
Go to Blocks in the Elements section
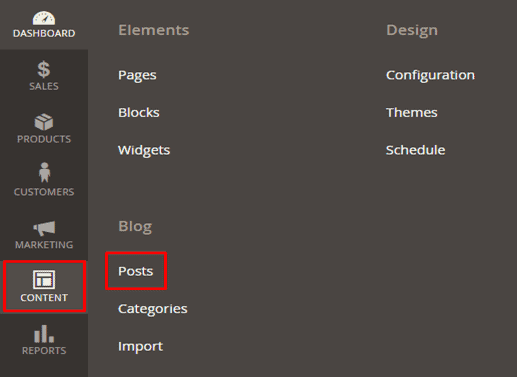(139, 112)
